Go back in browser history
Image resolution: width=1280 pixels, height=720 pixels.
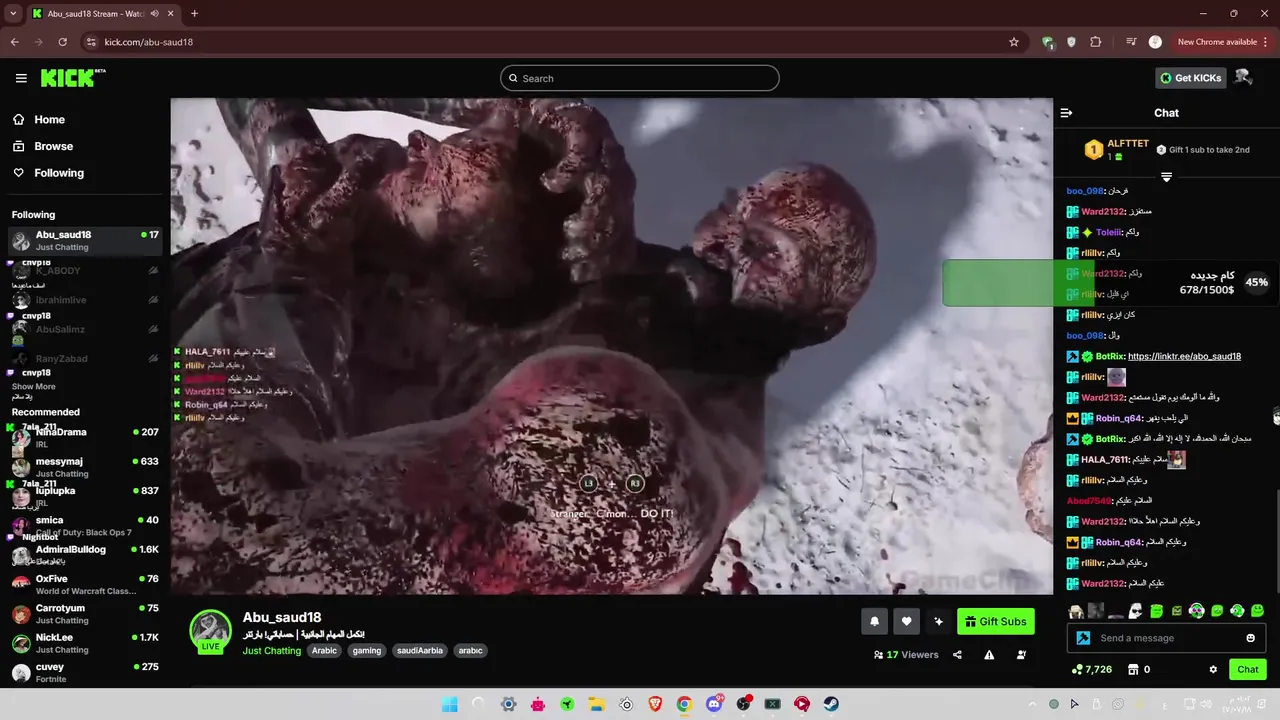coord(14,42)
